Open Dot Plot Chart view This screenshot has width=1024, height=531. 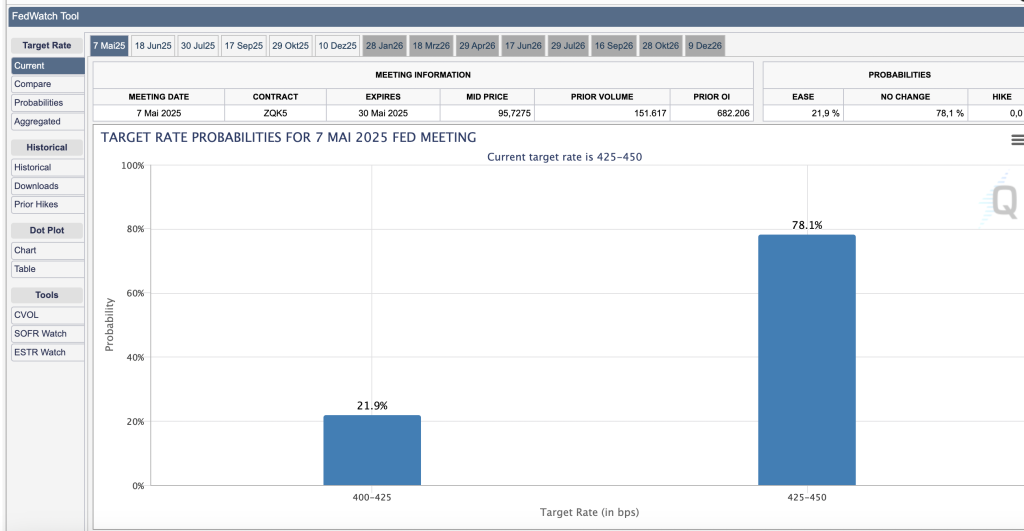(x=47, y=251)
